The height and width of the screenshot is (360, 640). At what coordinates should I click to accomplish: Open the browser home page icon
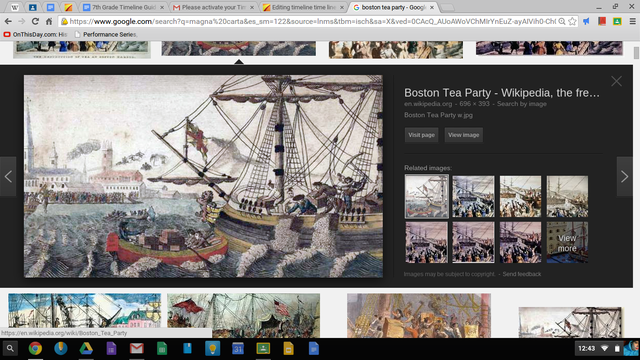click(49, 21)
